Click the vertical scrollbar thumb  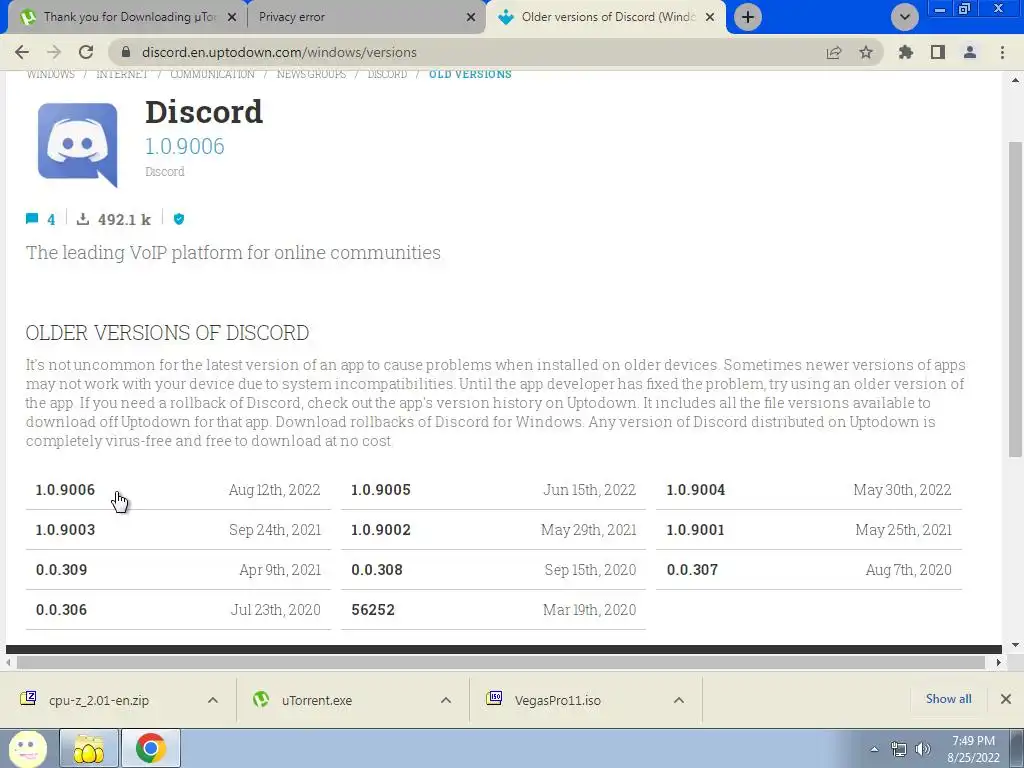(1015, 299)
